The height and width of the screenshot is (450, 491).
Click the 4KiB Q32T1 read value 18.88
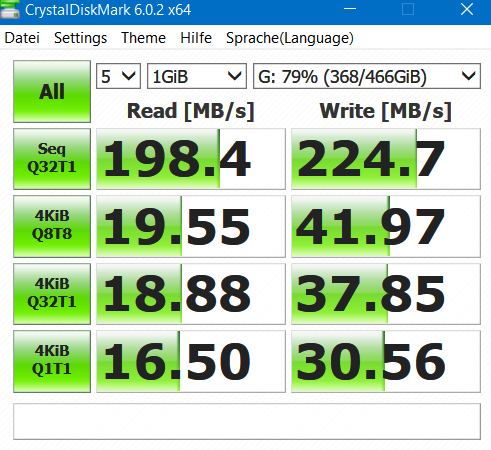191,294
